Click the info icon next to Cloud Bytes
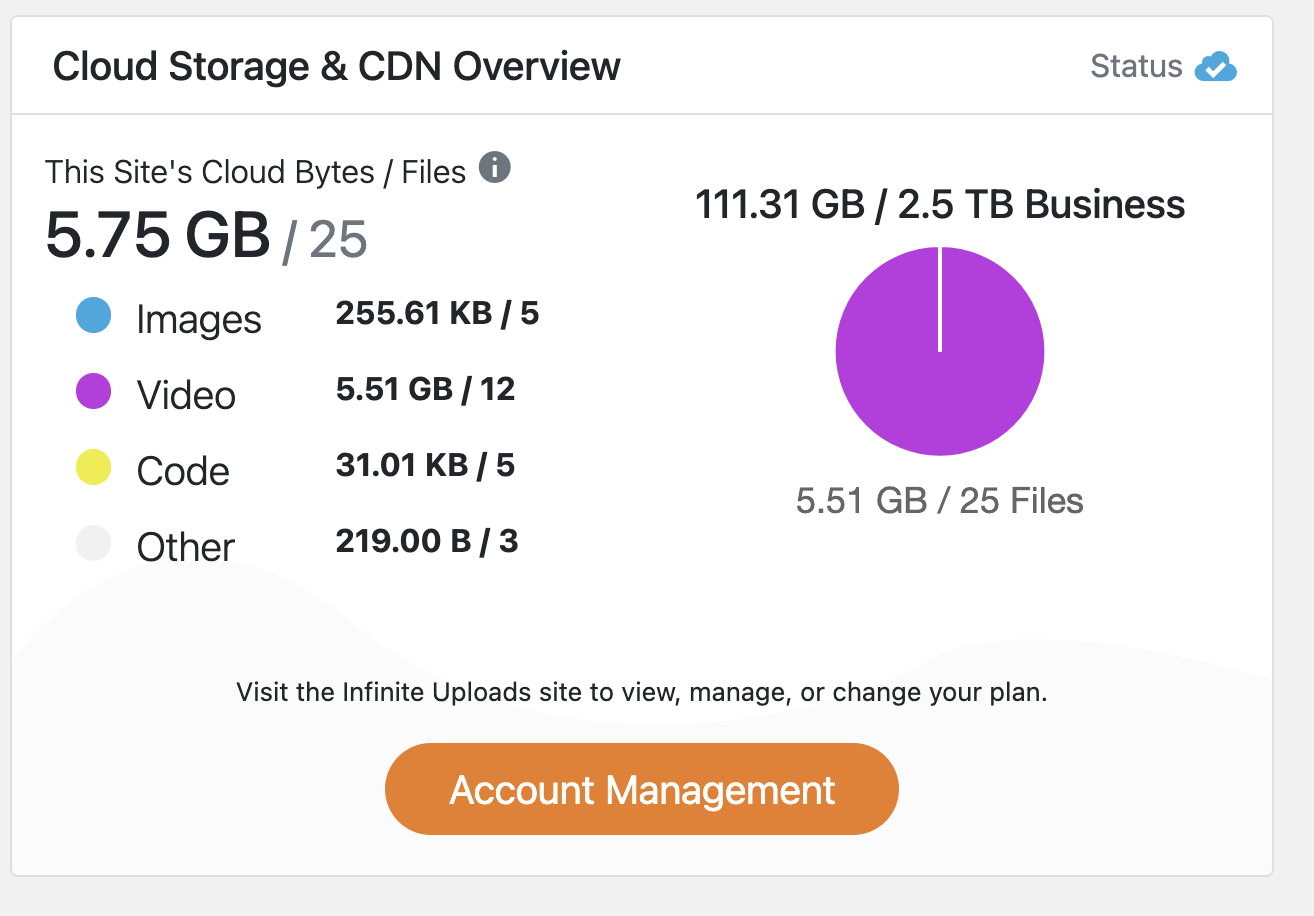The width and height of the screenshot is (1314, 916). pyautogui.click(x=494, y=169)
